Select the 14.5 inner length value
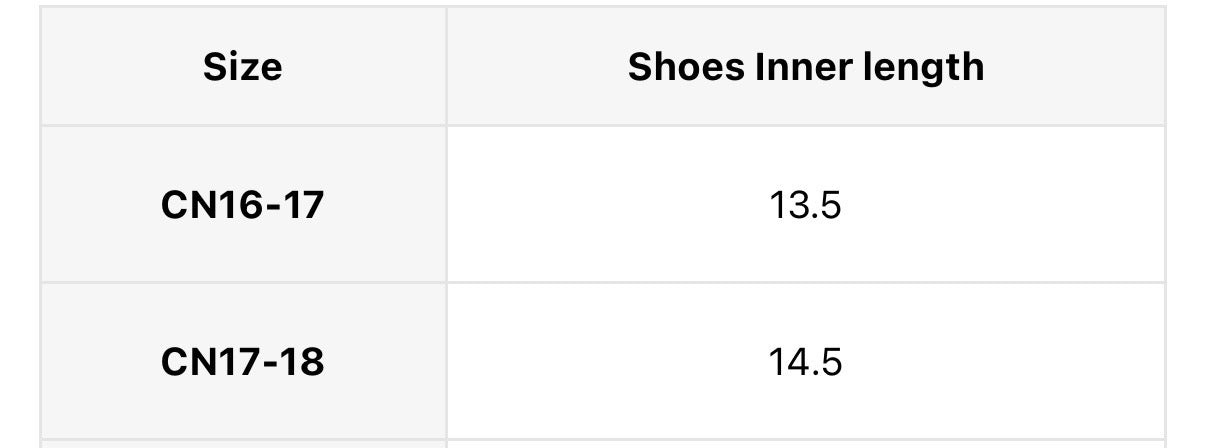The image size is (1206, 448). (x=805, y=361)
